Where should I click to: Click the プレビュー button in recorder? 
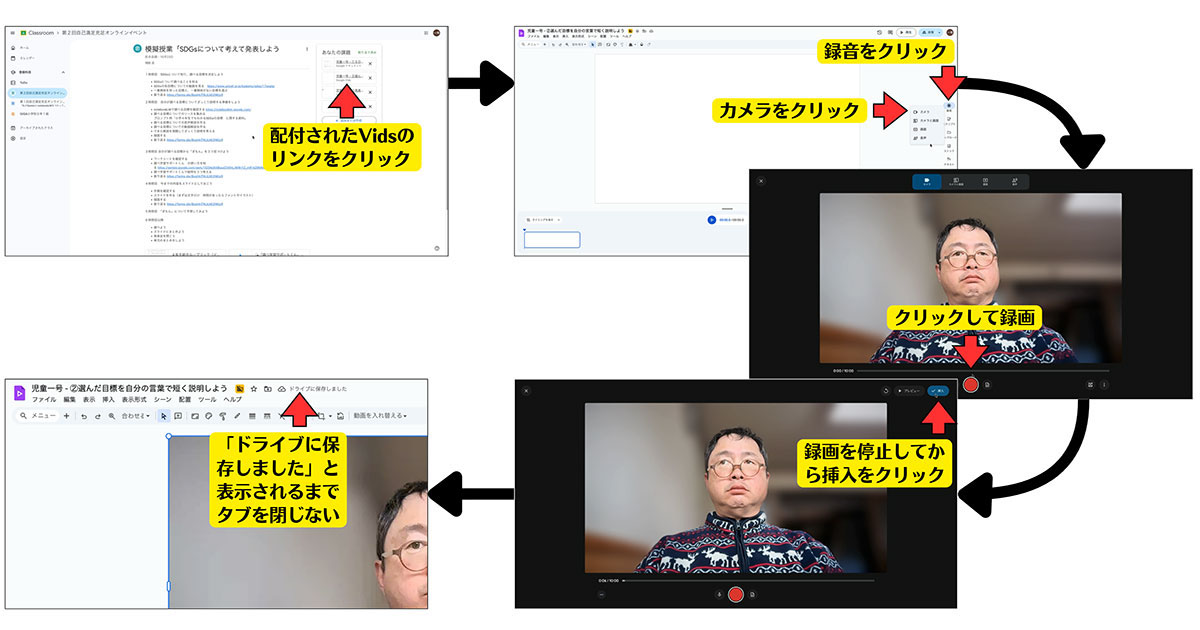click(x=908, y=391)
